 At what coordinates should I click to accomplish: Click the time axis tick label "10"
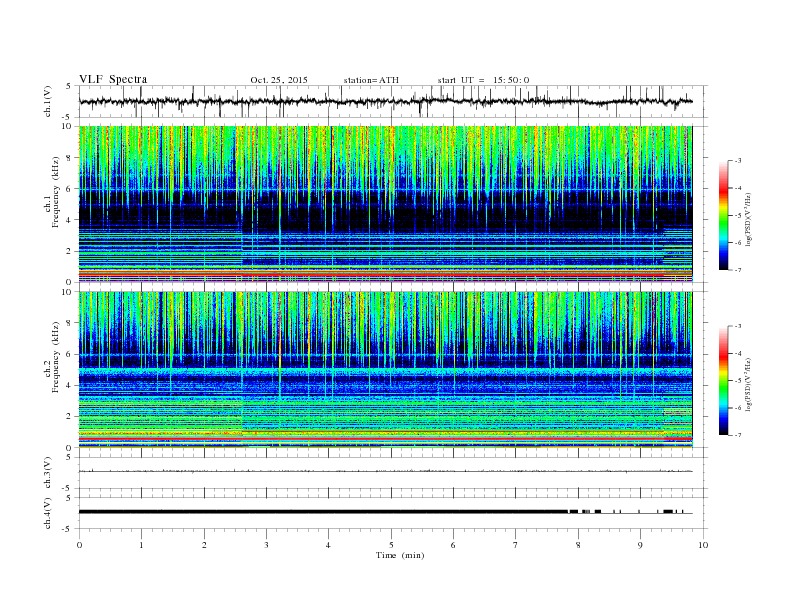pyautogui.click(x=703, y=545)
